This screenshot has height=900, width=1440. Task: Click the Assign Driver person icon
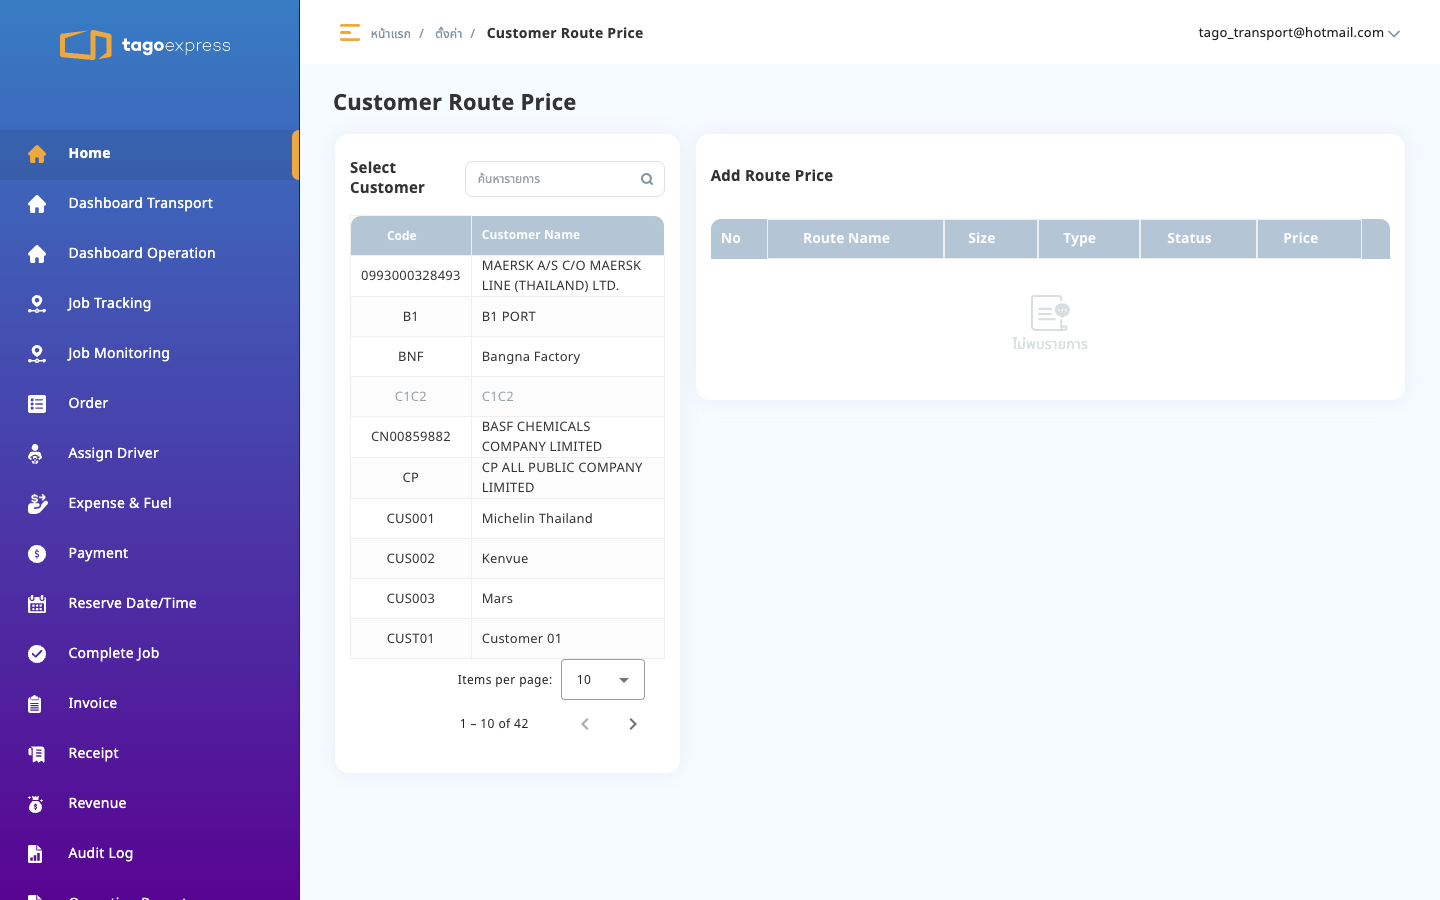pos(36,454)
